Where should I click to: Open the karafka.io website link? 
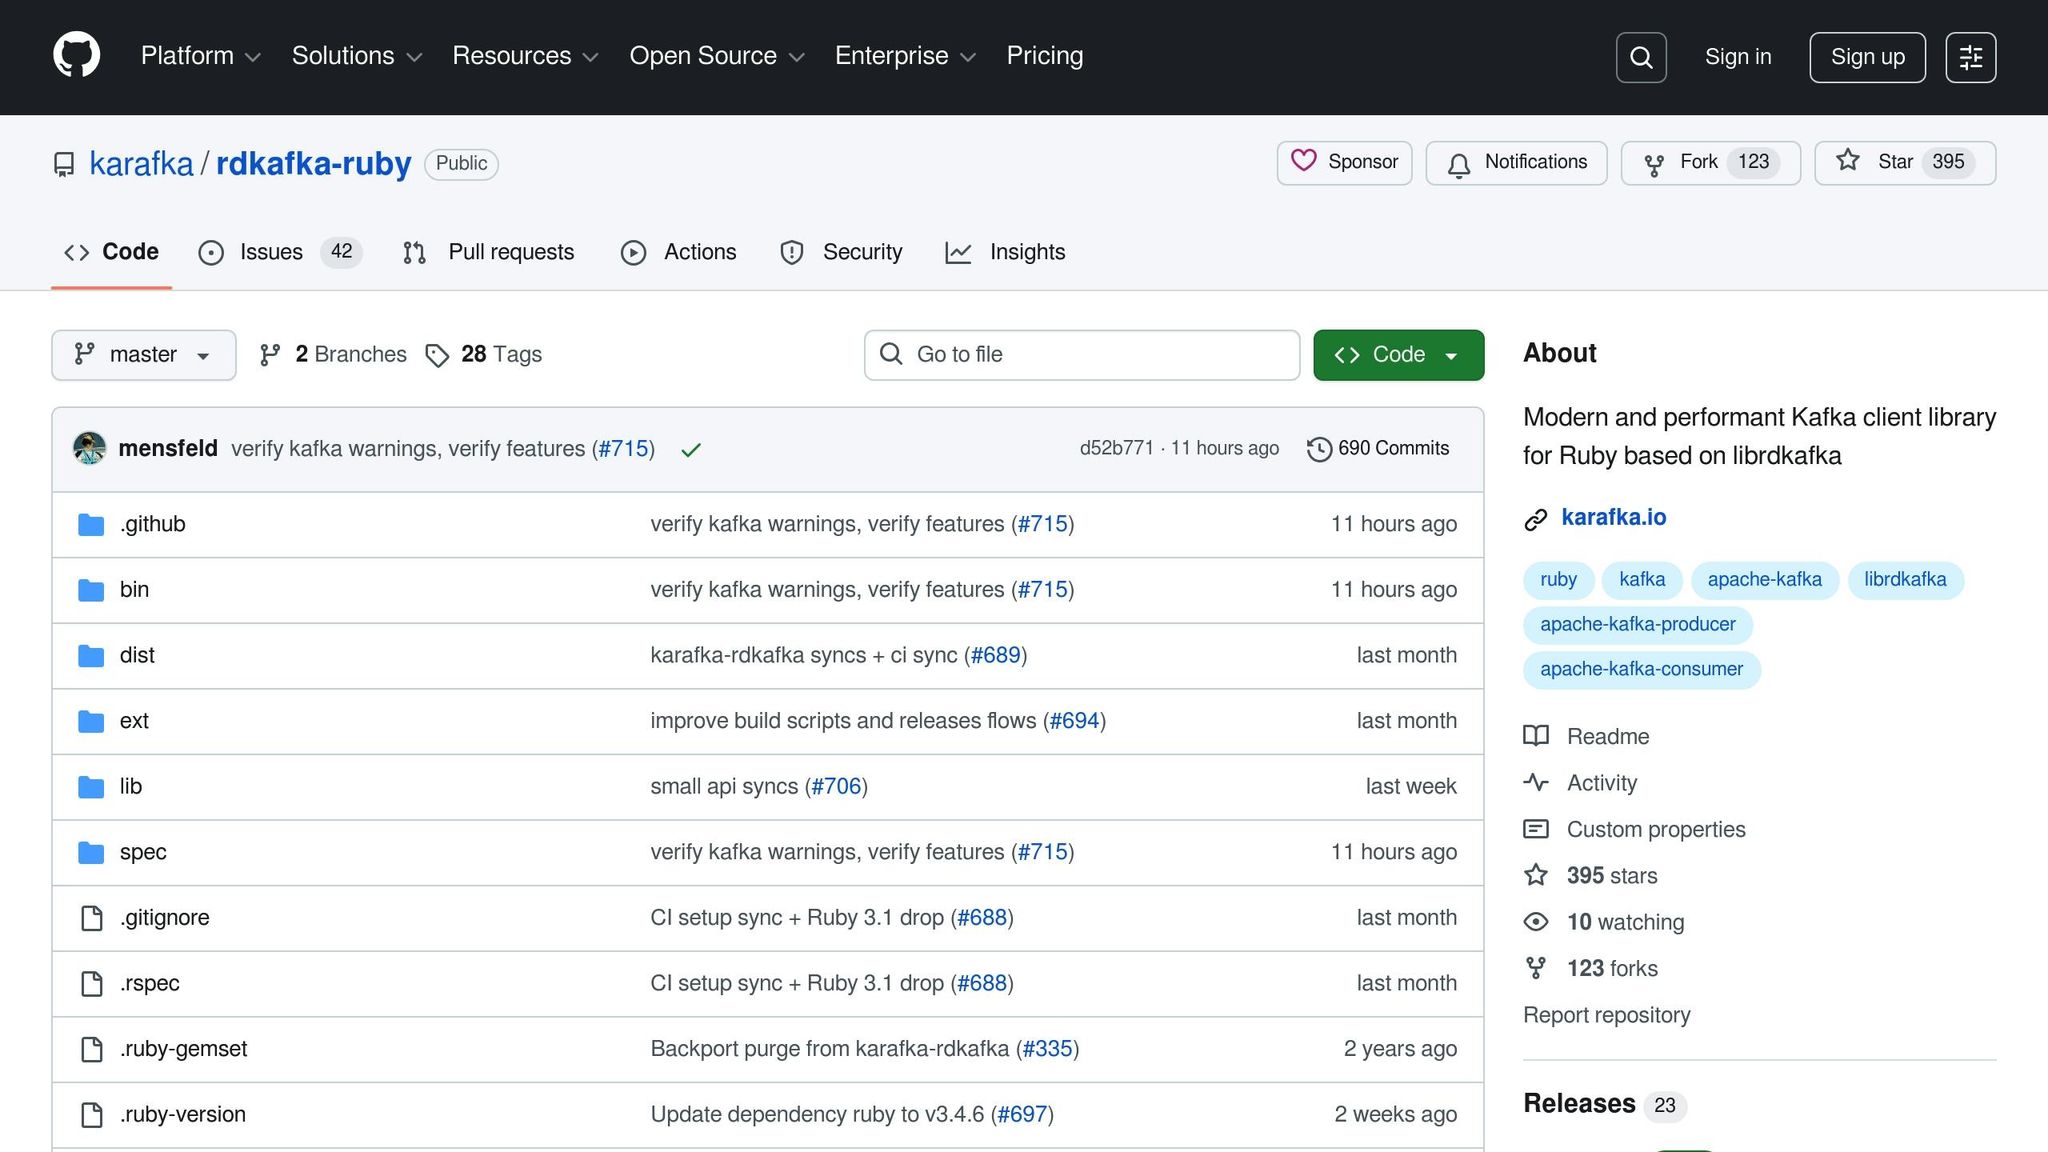(x=1613, y=517)
